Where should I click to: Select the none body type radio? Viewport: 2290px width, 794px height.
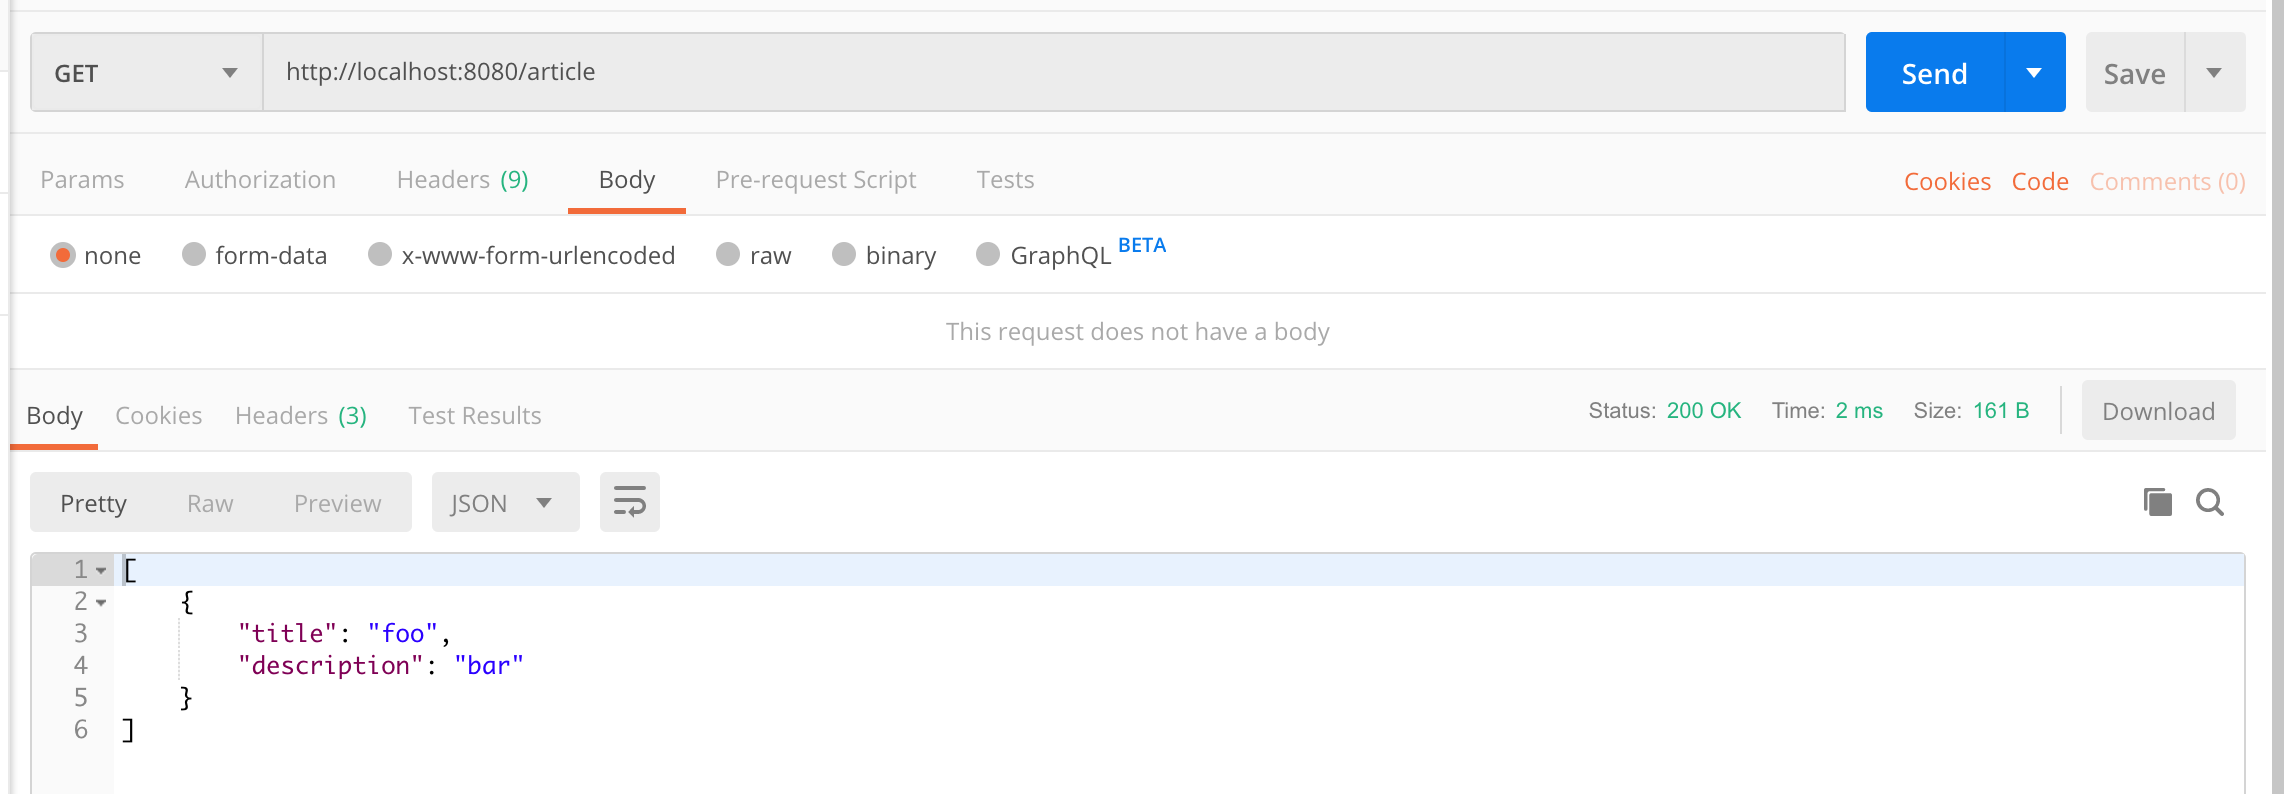[62, 255]
